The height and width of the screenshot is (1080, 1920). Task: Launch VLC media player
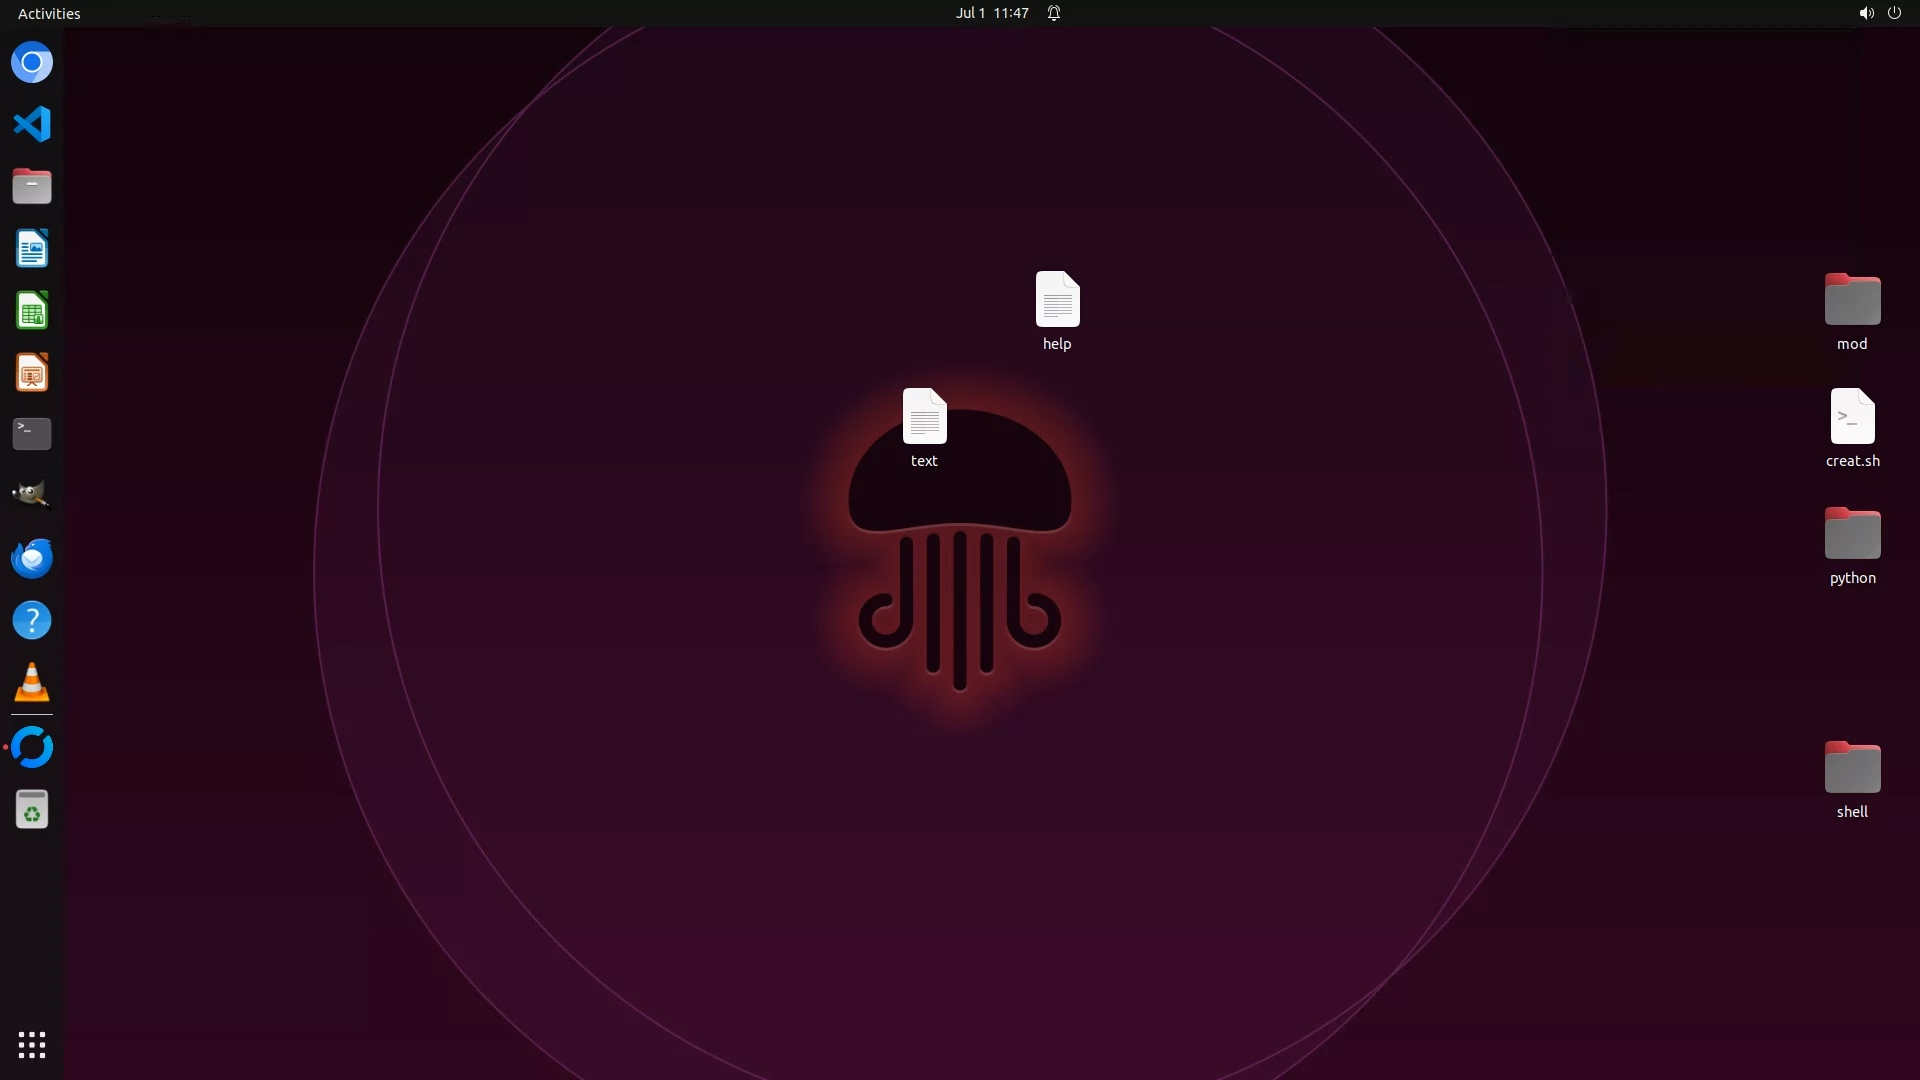click(32, 683)
